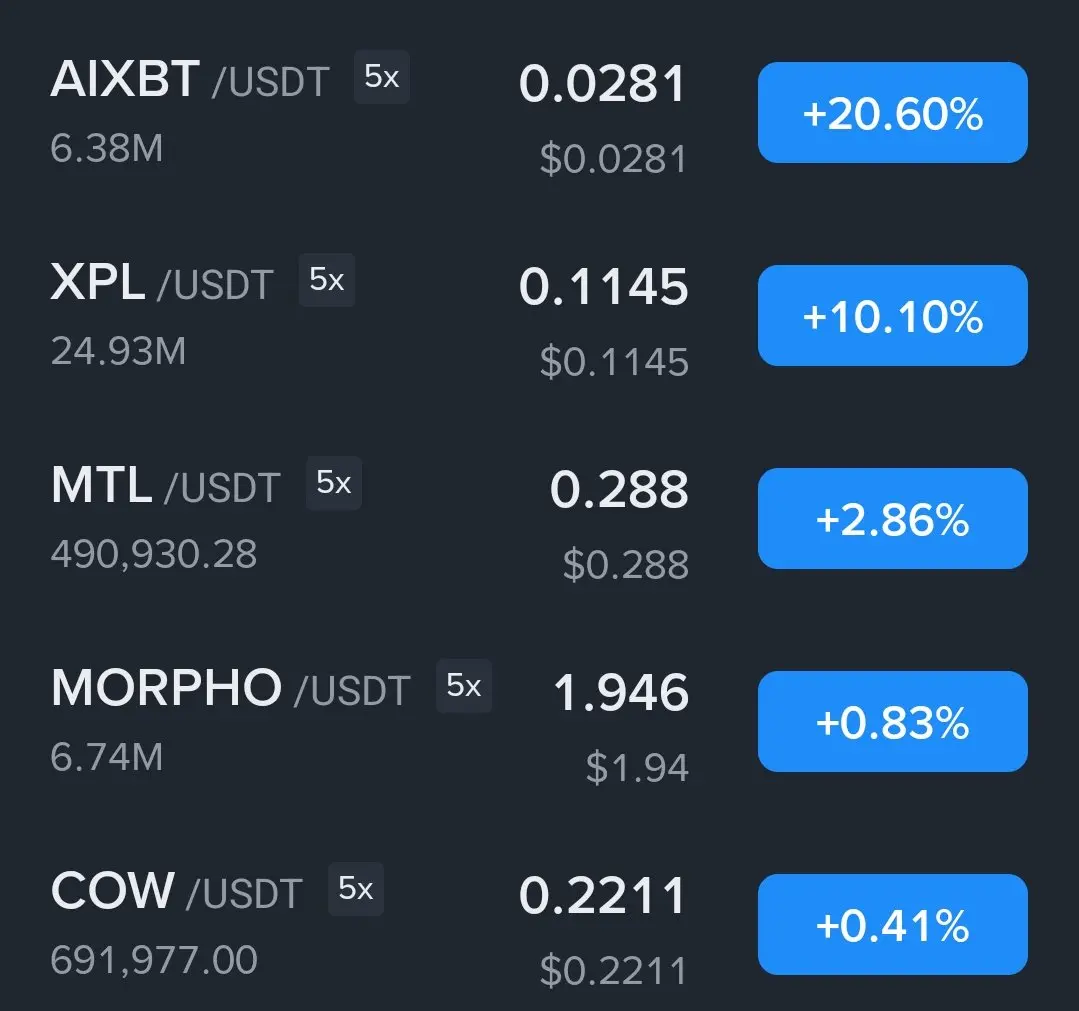This screenshot has width=1079, height=1011.
Task: Click the 5x leverage badge next to COW
Action: tap(356, 889)
